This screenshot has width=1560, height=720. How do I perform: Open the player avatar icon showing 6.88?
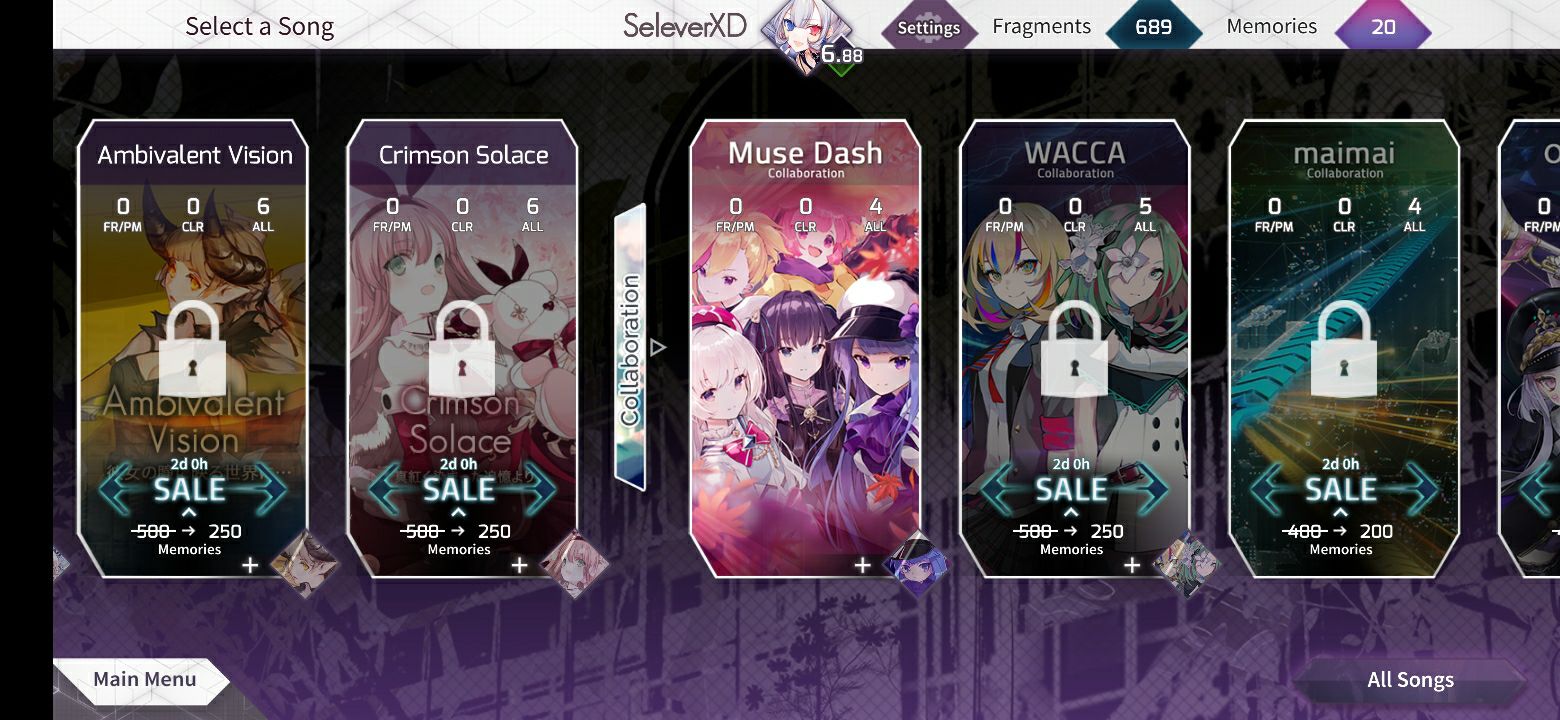805,37
